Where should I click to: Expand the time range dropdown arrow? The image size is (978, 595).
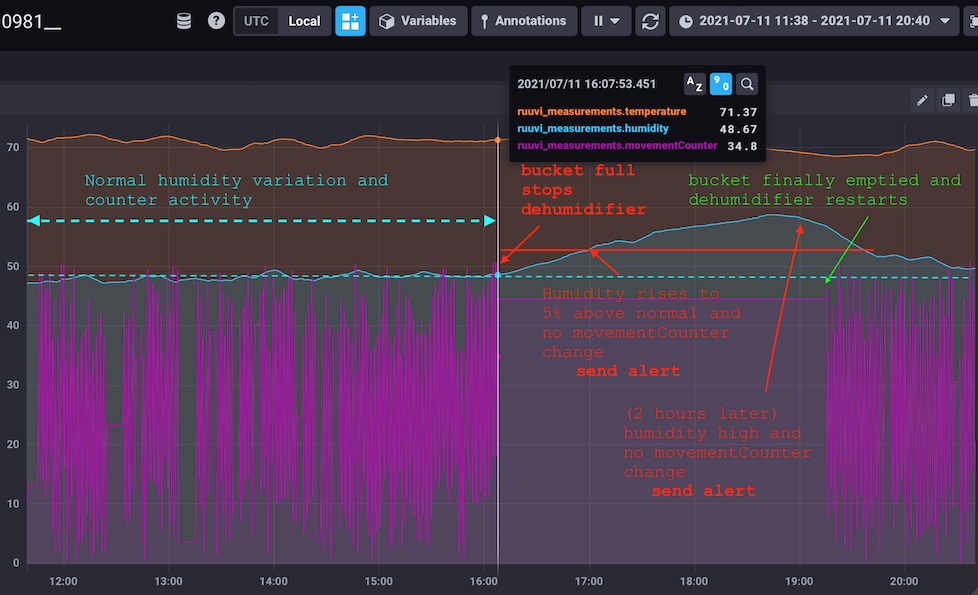tap(945, 21)
